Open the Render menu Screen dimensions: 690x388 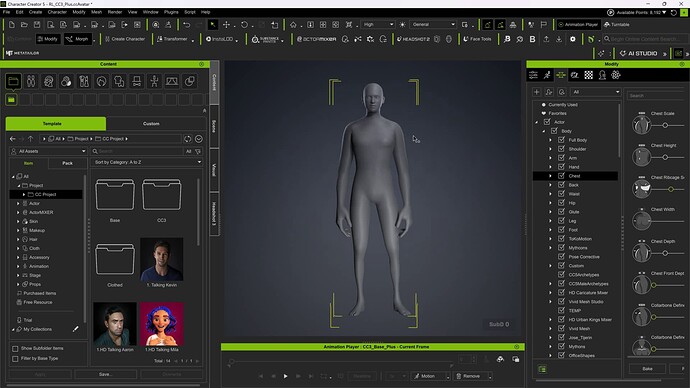click(114, 12)
